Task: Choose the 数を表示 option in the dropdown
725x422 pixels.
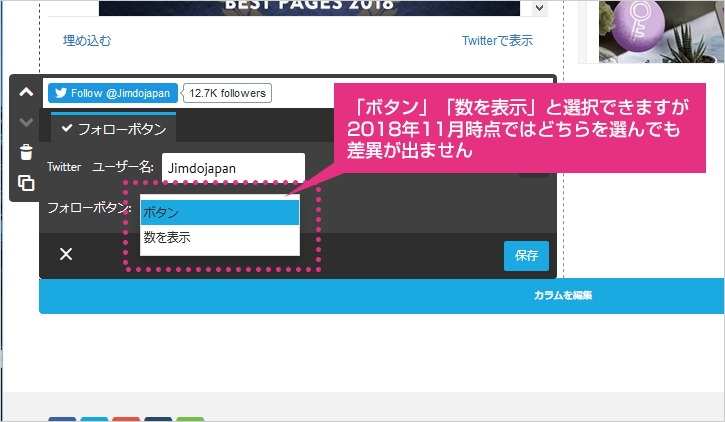Action: point(220,238)
